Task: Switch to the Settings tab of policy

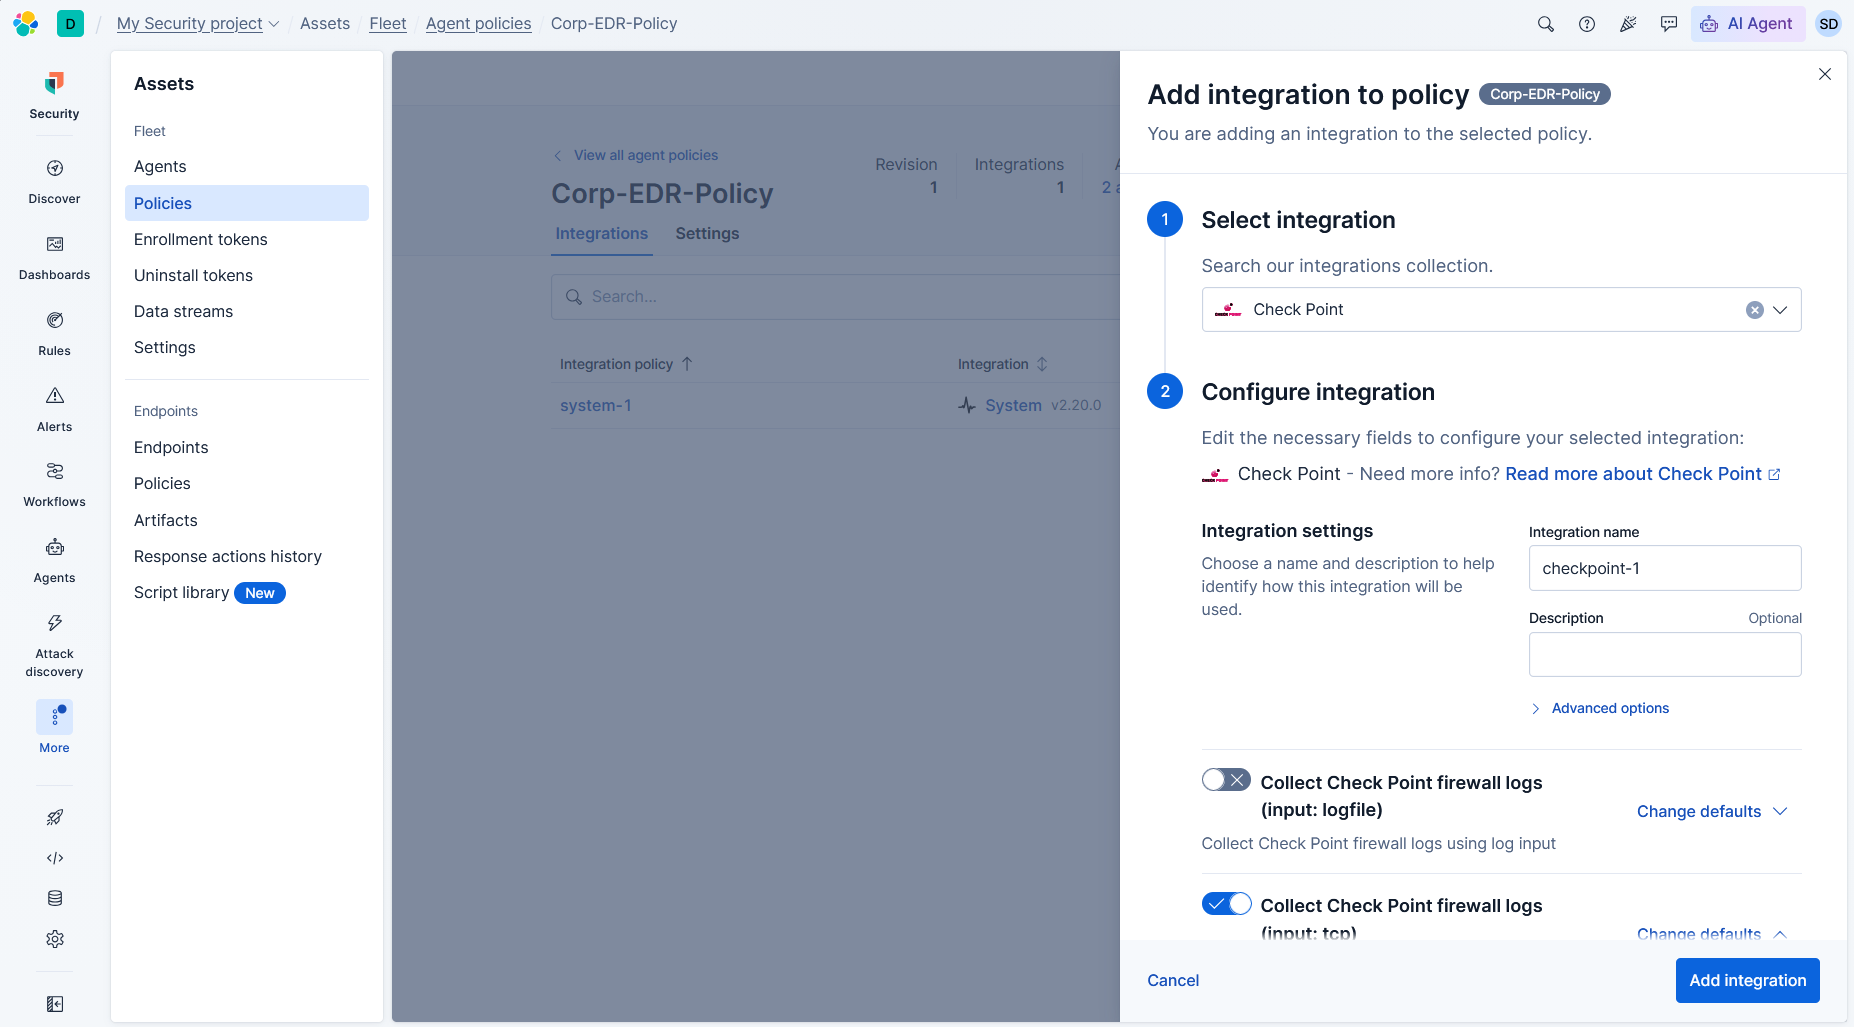Action: pos(707,233)
